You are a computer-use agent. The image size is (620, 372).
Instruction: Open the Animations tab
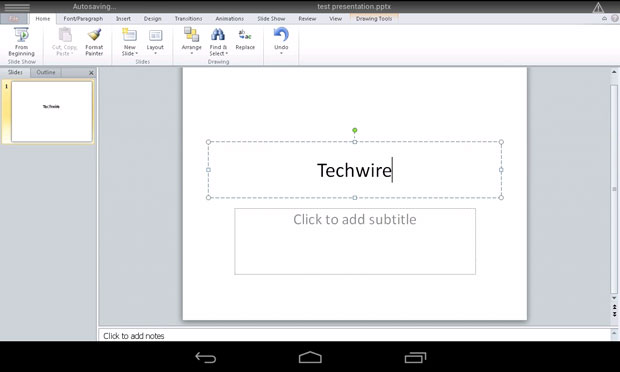[x=229, y=19]
